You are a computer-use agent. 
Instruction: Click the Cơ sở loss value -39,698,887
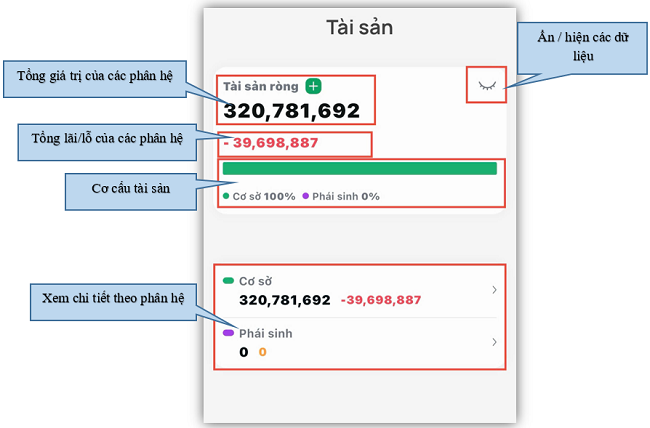[381, 300]
